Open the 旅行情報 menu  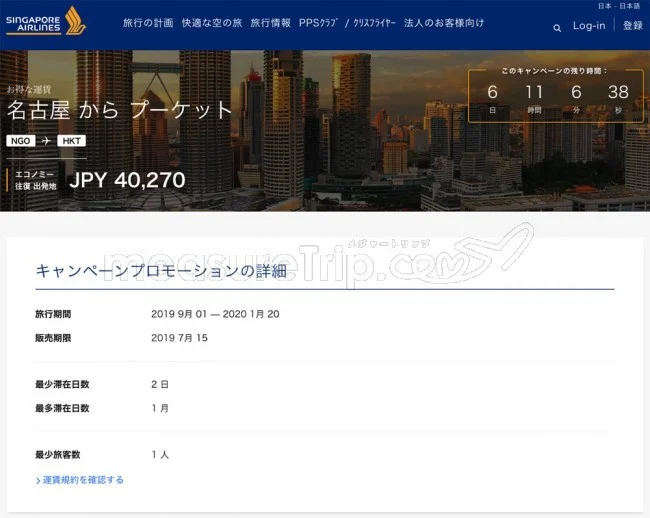tap(270, 23)
